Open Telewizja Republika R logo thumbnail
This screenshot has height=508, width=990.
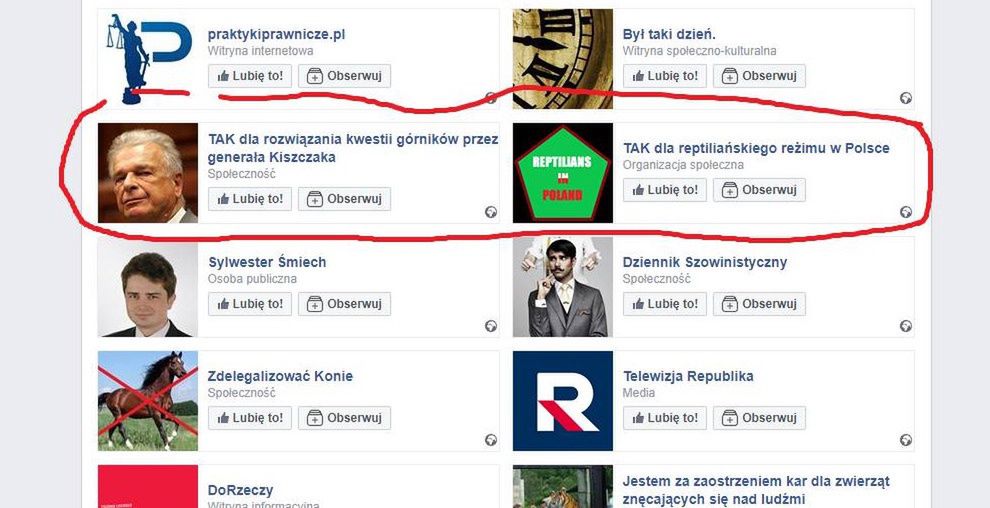pyautogui.click(x=563, y=401)
